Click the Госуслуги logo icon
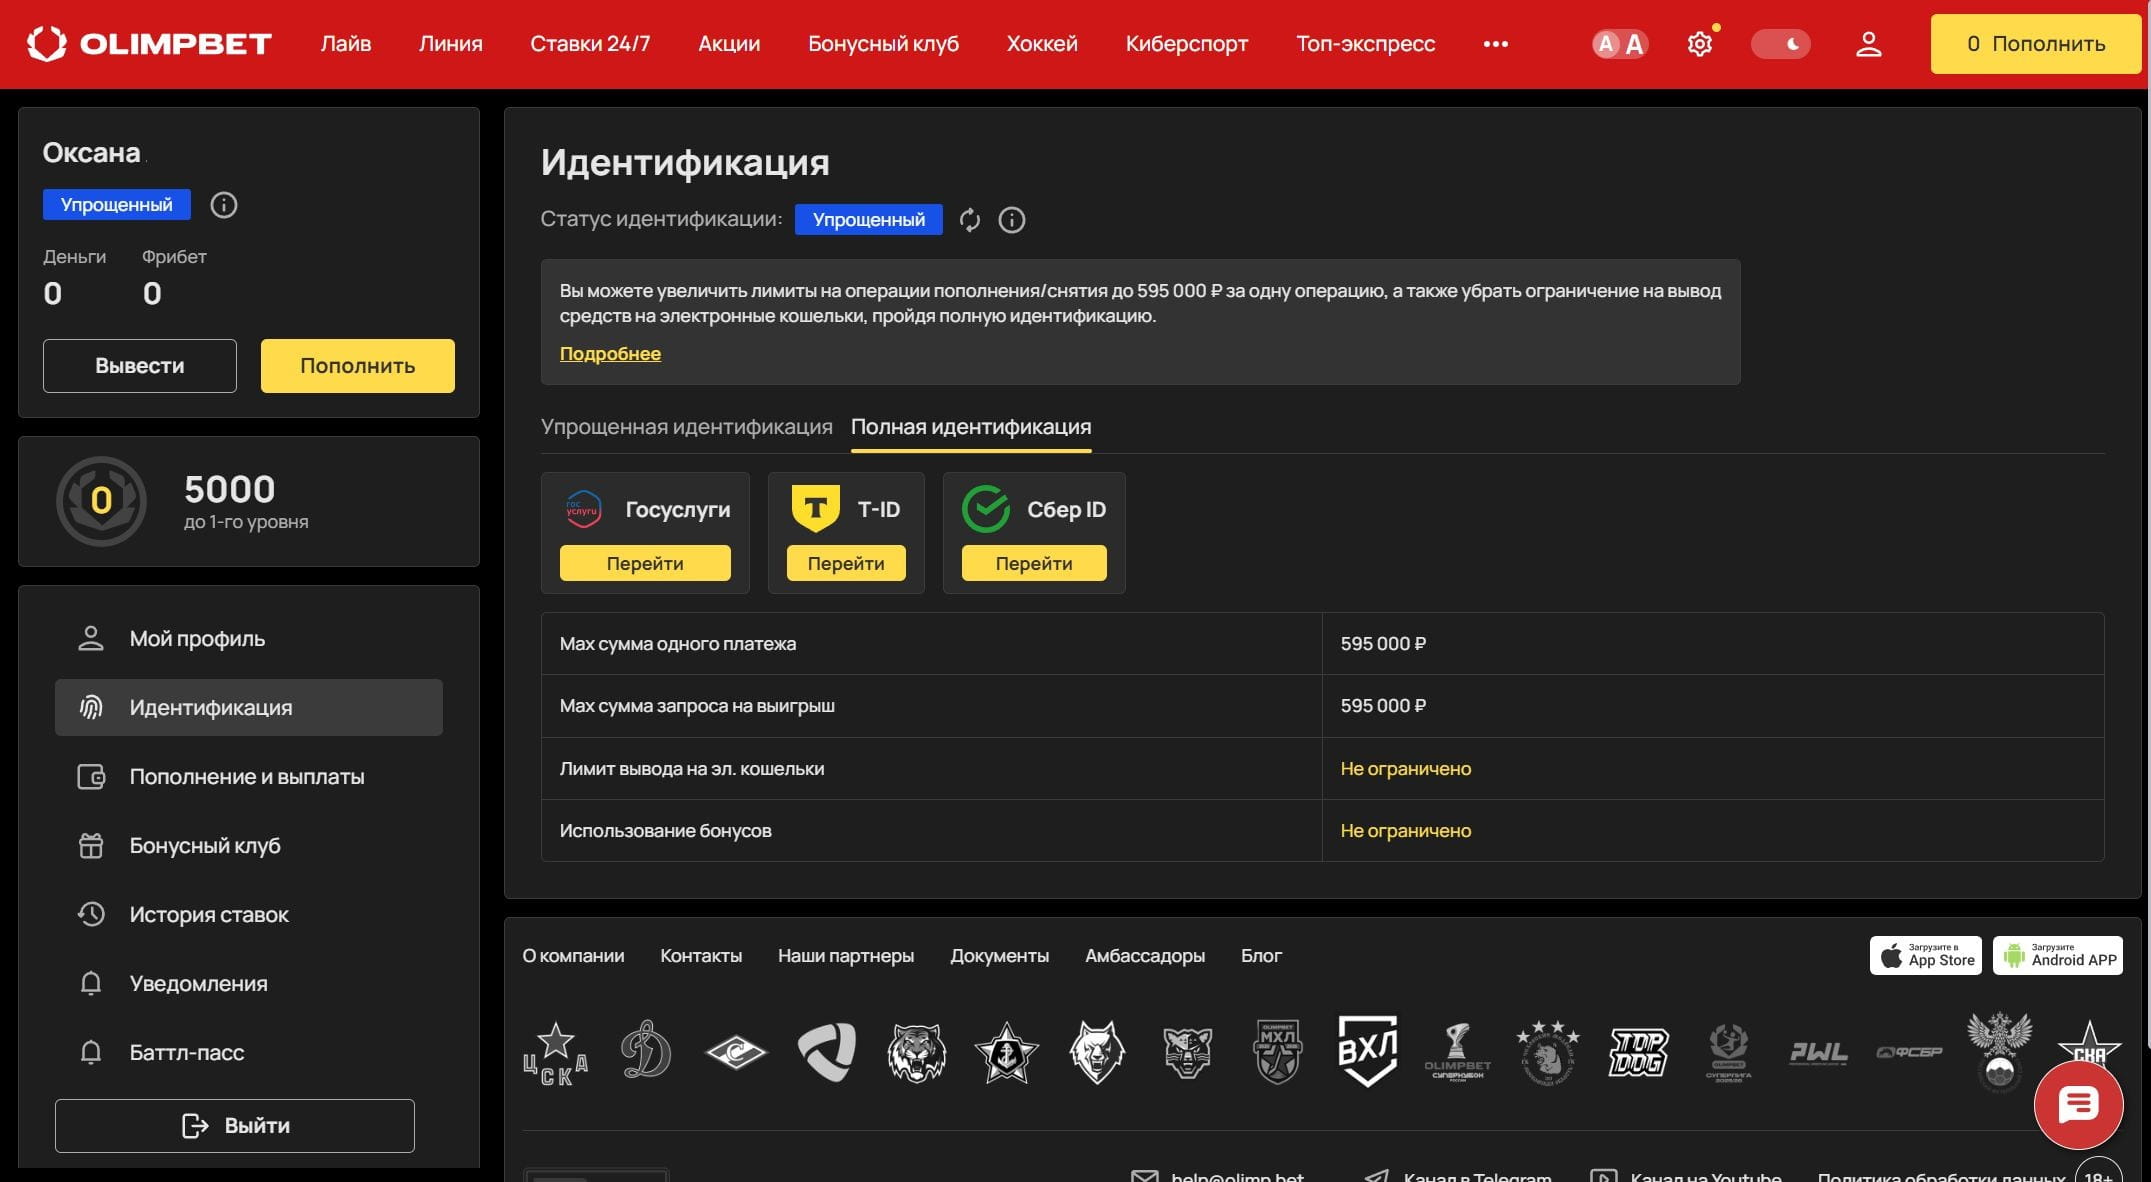This screenshot has height=1182, width=2151. coord(584,510)
